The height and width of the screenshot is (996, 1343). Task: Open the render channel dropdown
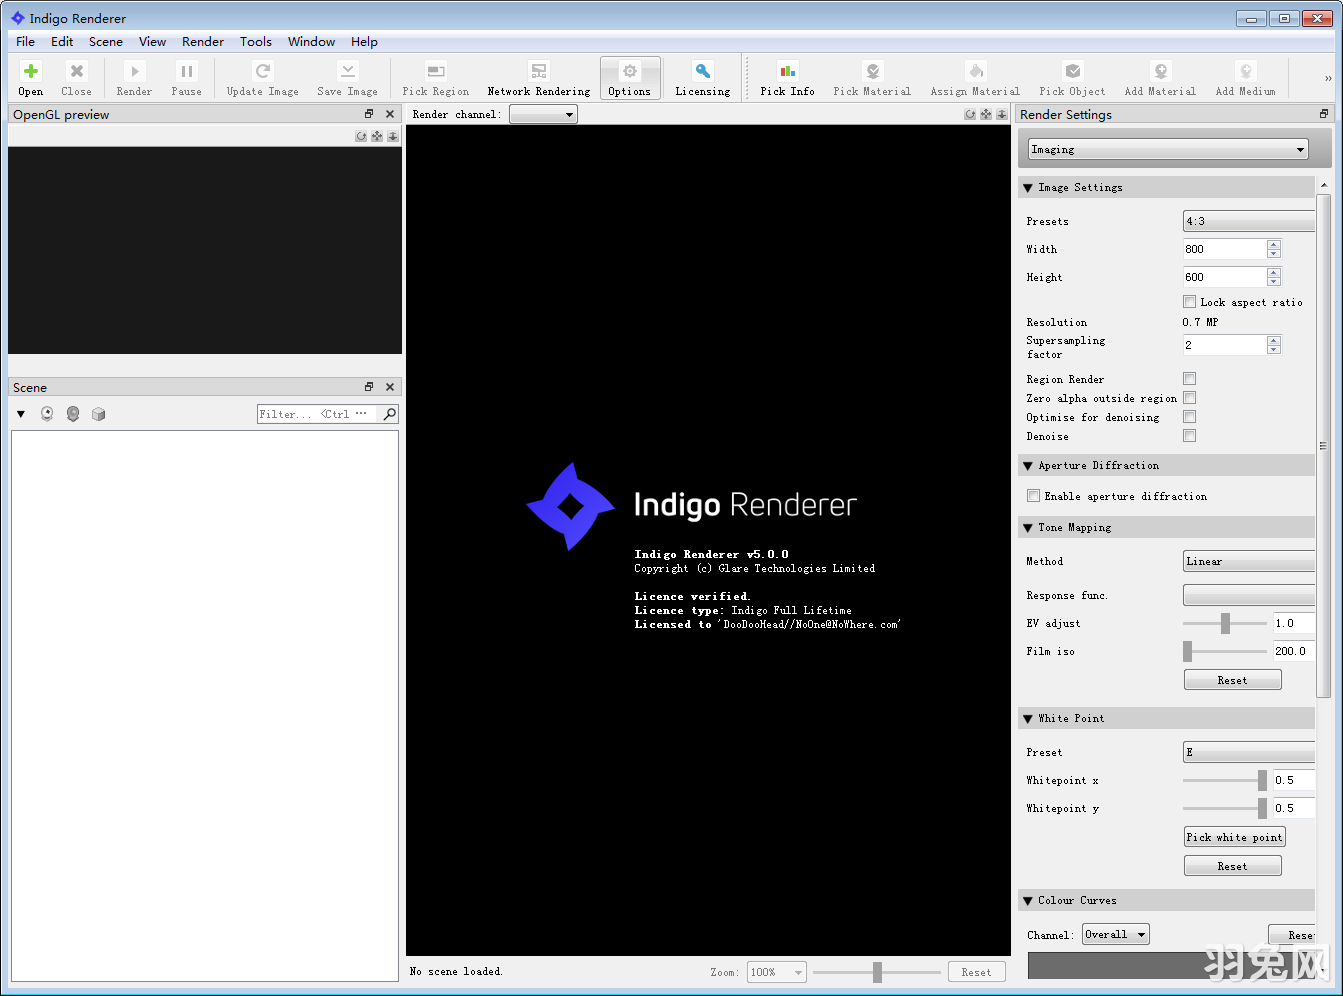543,113
